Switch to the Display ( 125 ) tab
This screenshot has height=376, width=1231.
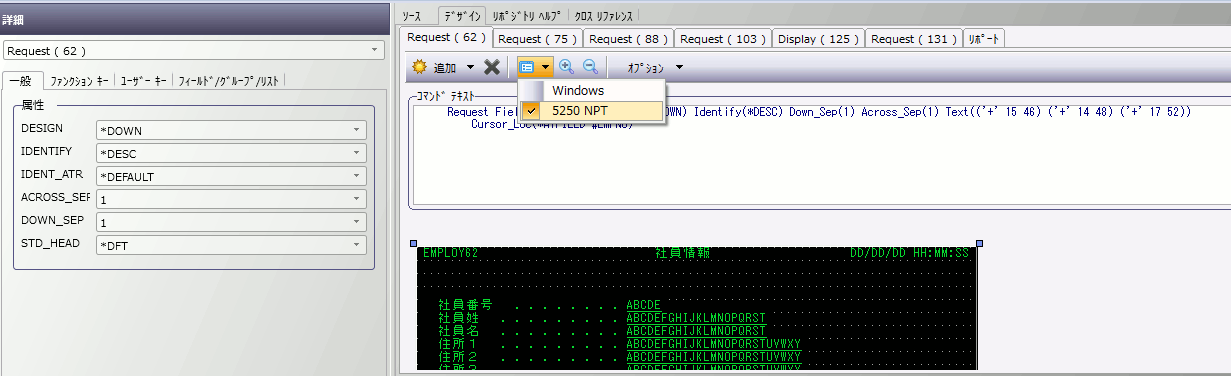pos(818,38)
